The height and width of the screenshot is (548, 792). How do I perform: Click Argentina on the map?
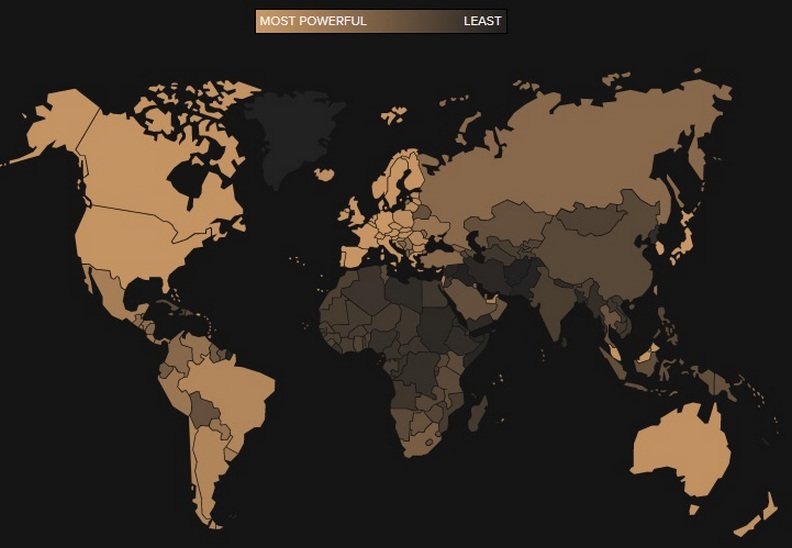[205, 470]
